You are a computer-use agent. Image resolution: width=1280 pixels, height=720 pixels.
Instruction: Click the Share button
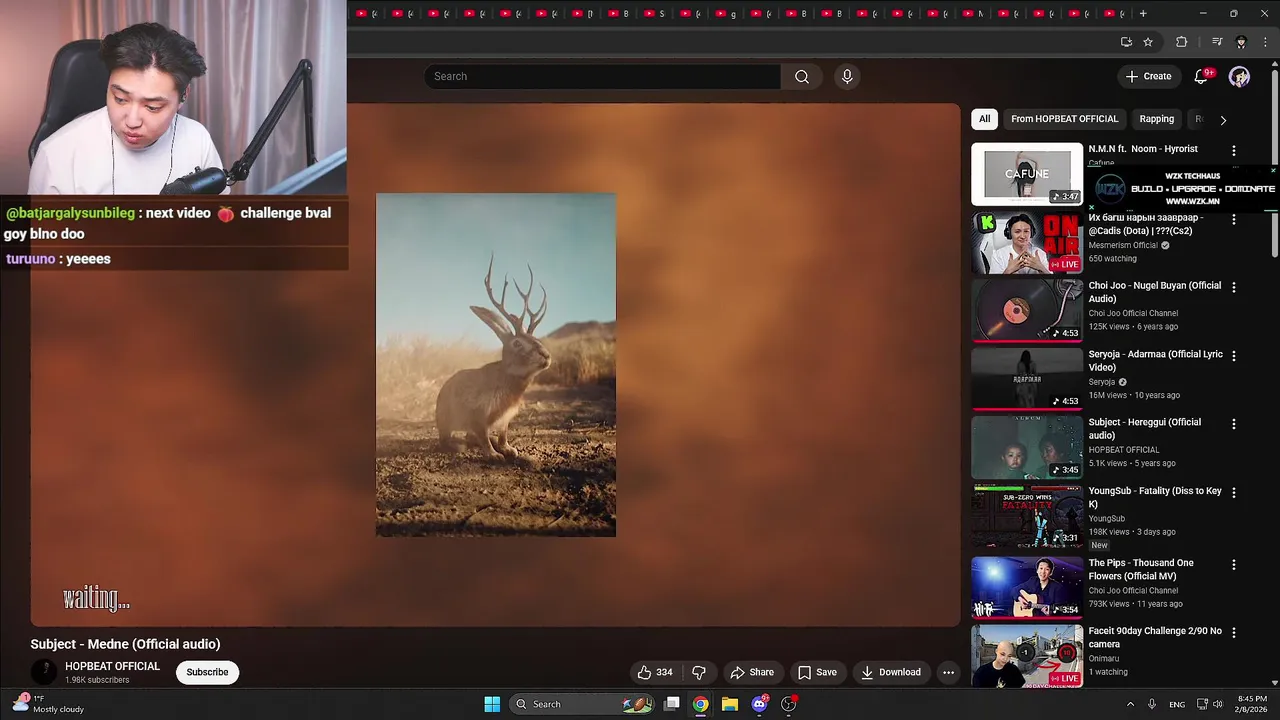[x=752, y=672]
